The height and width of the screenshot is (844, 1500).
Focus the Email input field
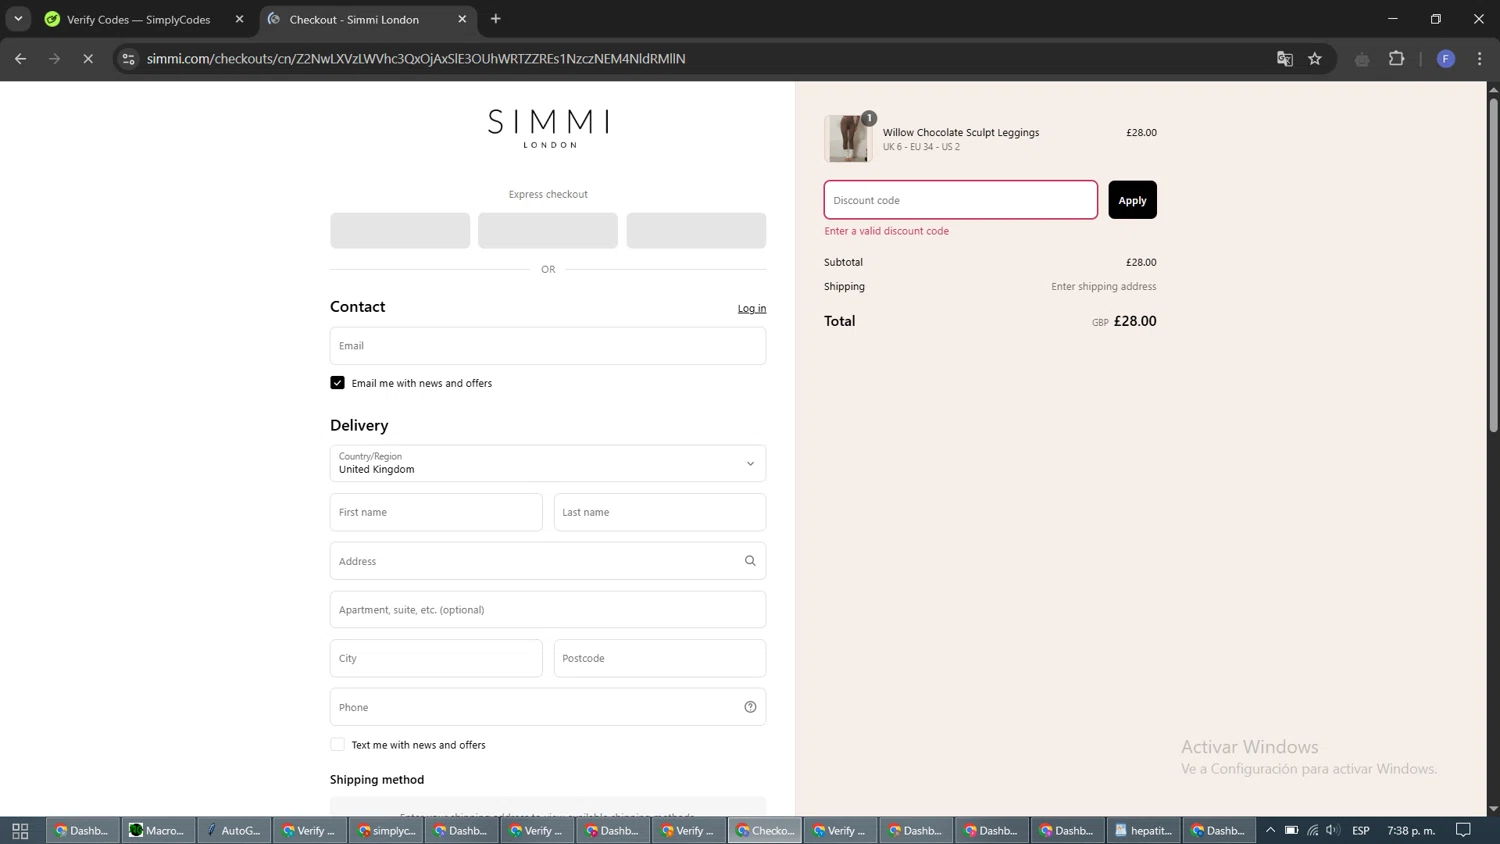548,346
